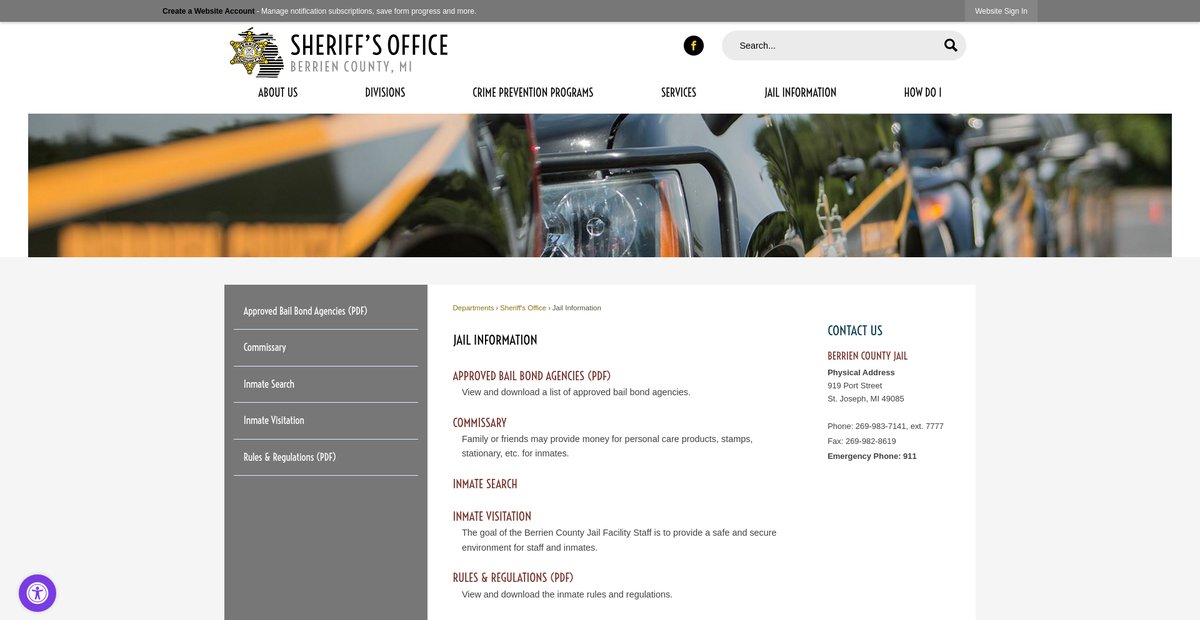Click the patrol car banner image
The height and width of the screenshot is (620, 1200).
[x=600, y=185]
